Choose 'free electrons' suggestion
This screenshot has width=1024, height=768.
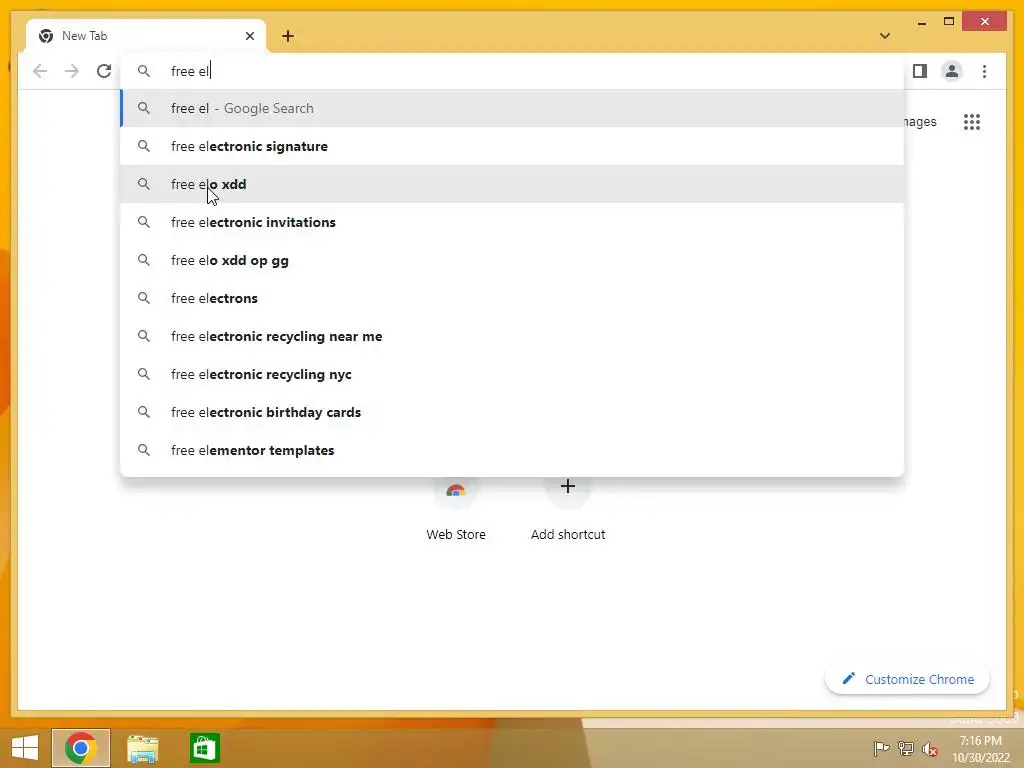(513, 298)
